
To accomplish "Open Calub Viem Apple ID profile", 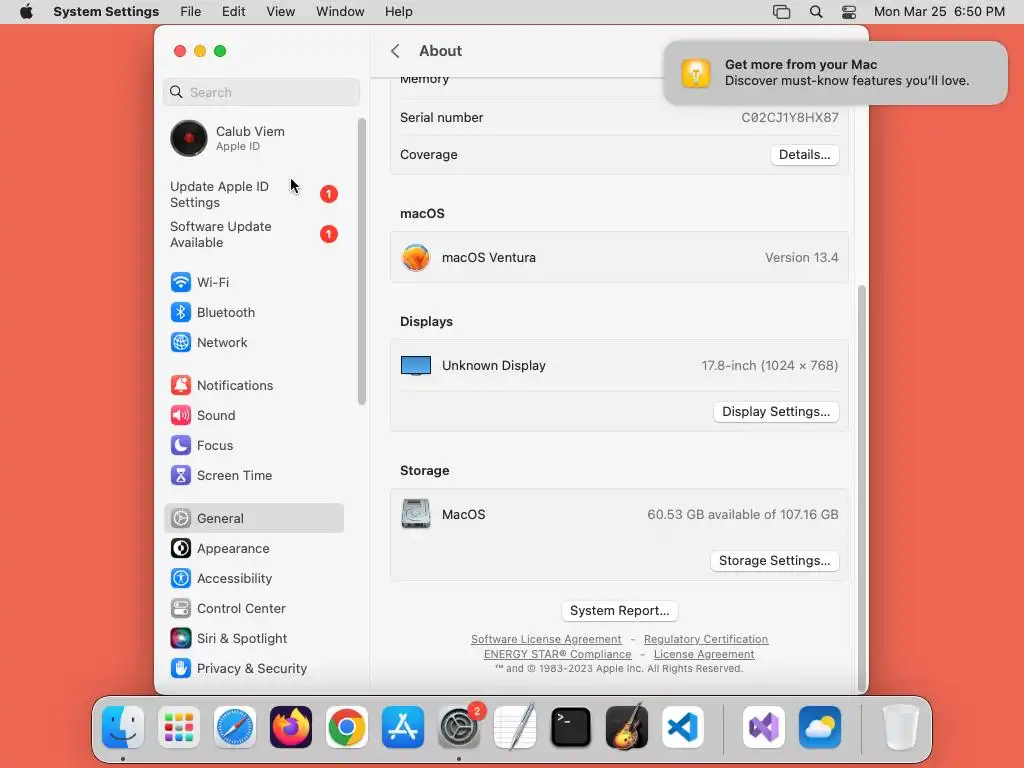I will (x=253, y=138).
